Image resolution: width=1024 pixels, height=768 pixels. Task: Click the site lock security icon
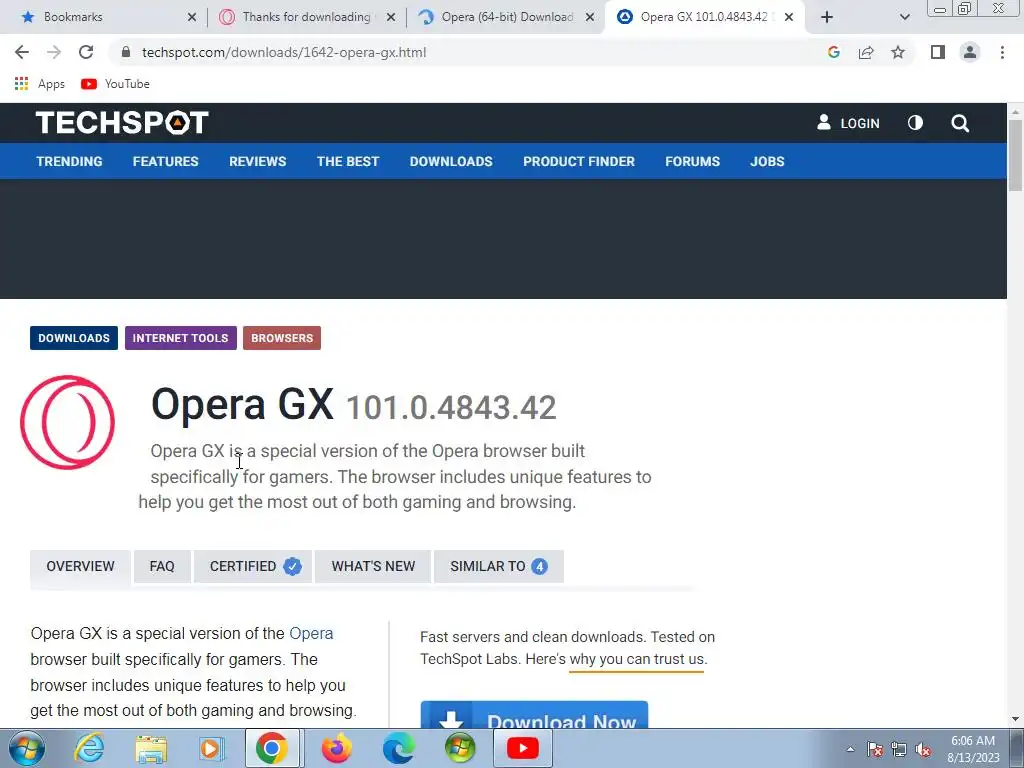click(126, 52)
